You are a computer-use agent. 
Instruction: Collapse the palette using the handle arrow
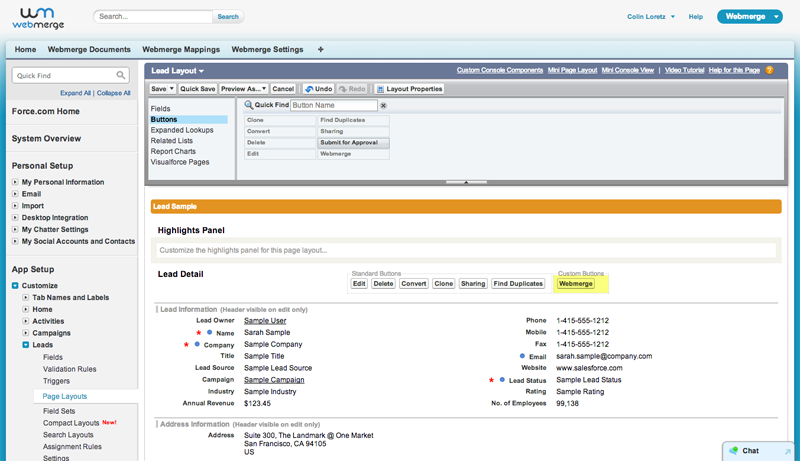click(x=466, y=182)
